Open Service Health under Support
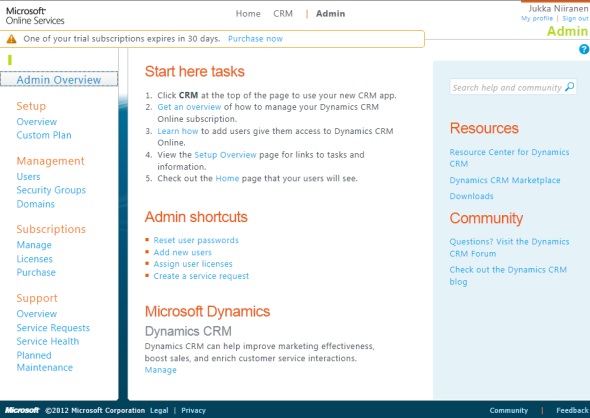 (x=48, y=341)
